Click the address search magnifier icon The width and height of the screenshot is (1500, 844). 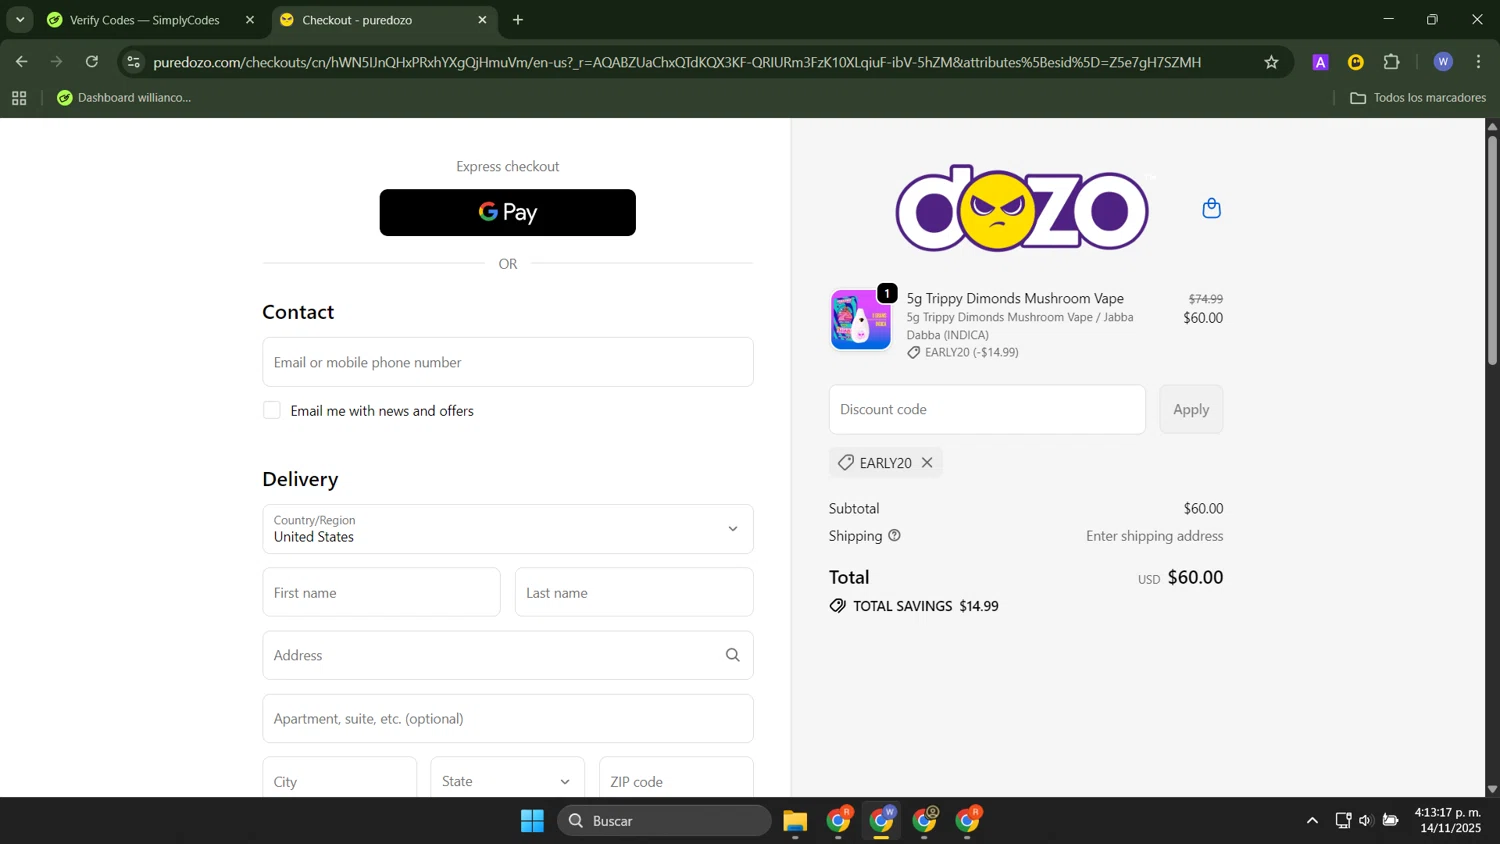[x=732, y=655]
